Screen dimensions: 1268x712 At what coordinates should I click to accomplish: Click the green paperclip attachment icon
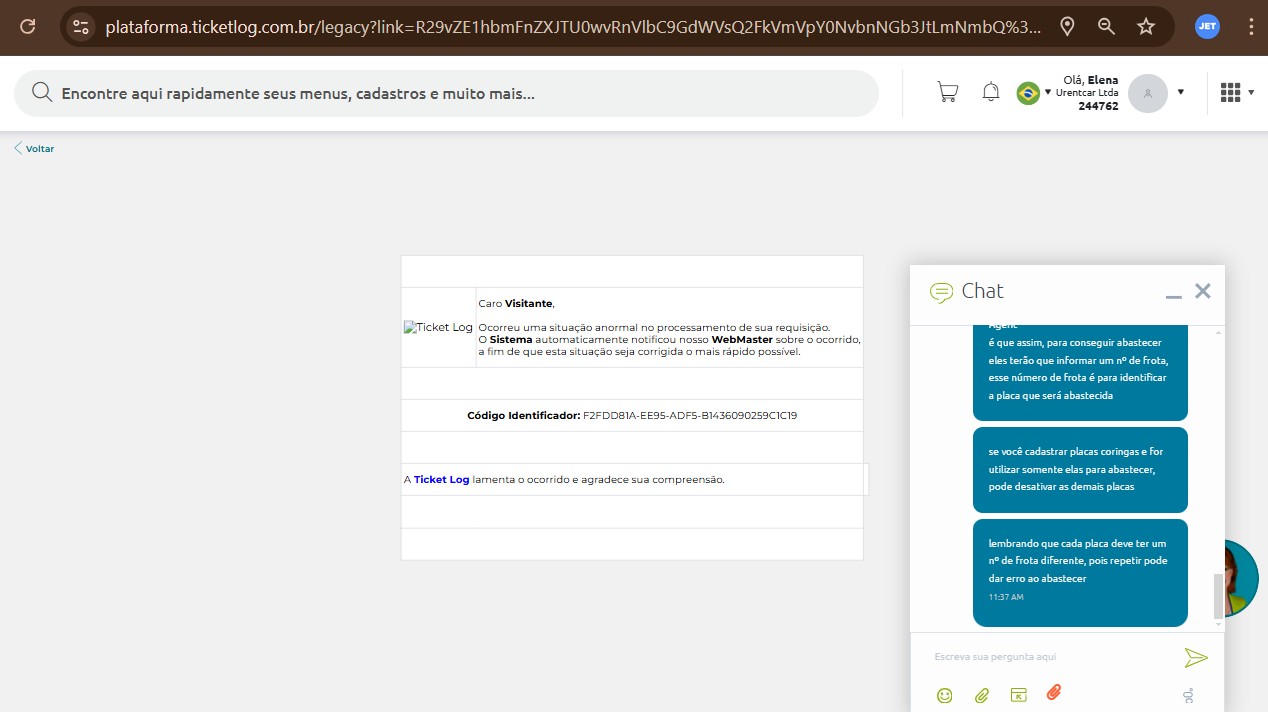(981, 695)
